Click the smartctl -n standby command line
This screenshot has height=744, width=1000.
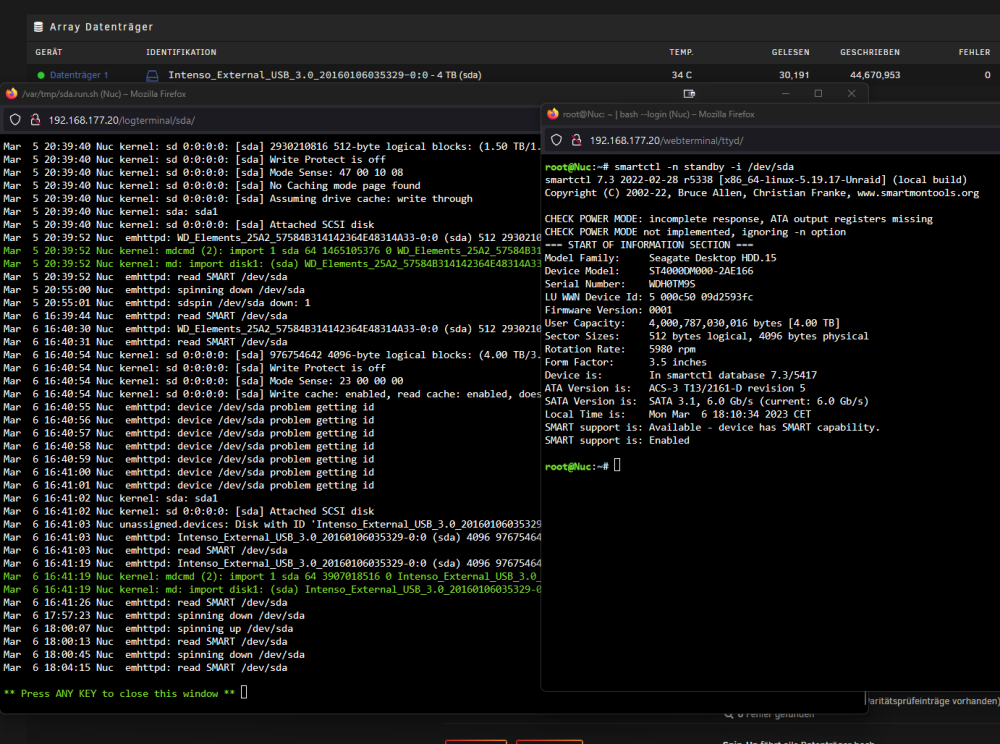(669, 167)
